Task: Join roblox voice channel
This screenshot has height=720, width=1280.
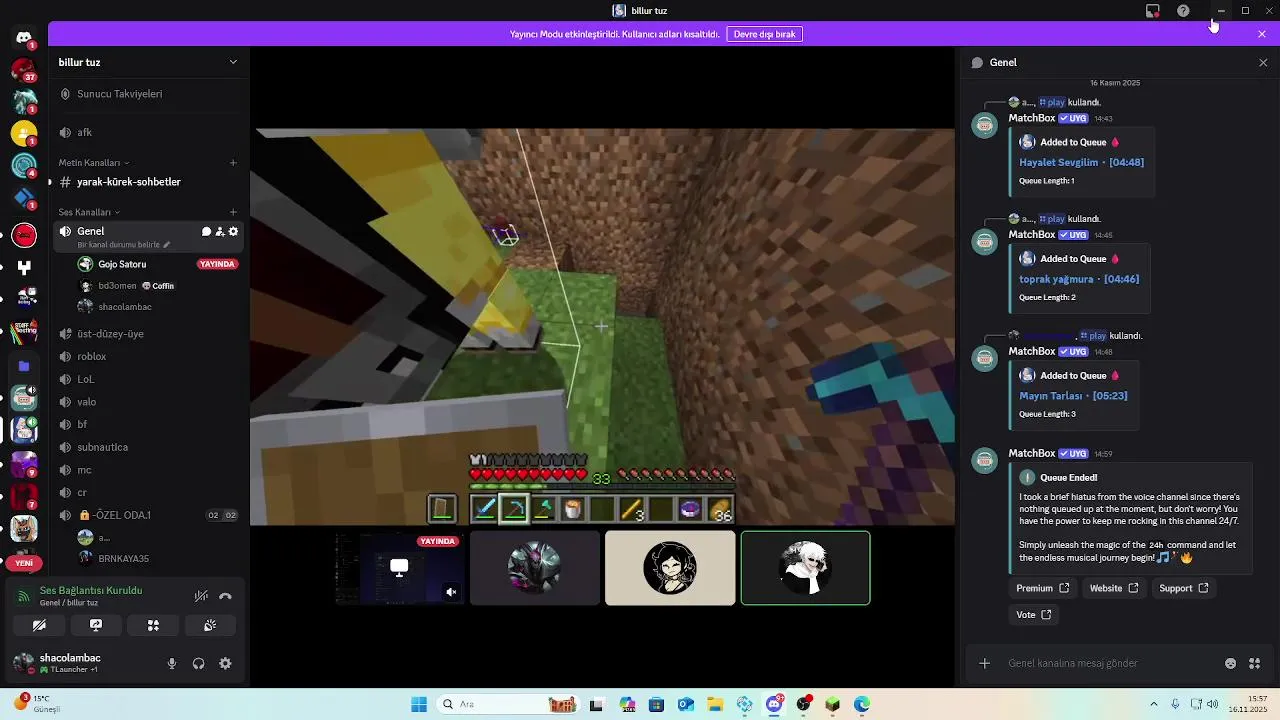Action: pos(149,356)
